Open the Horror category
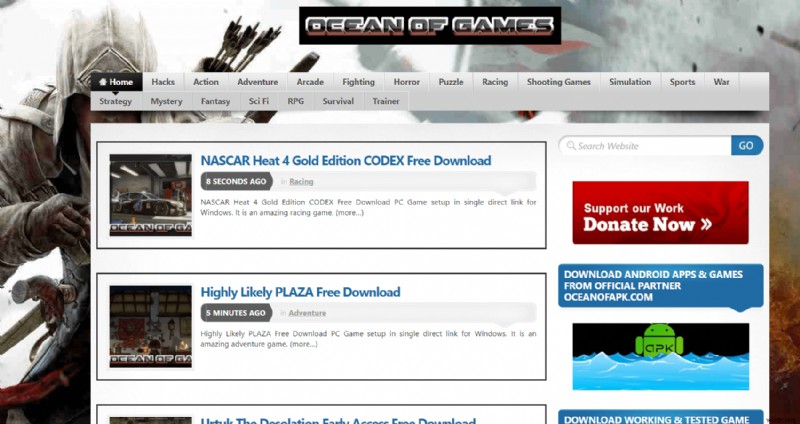Image resolution: width=800 pixels, height=424 pixels. (407, 82)
